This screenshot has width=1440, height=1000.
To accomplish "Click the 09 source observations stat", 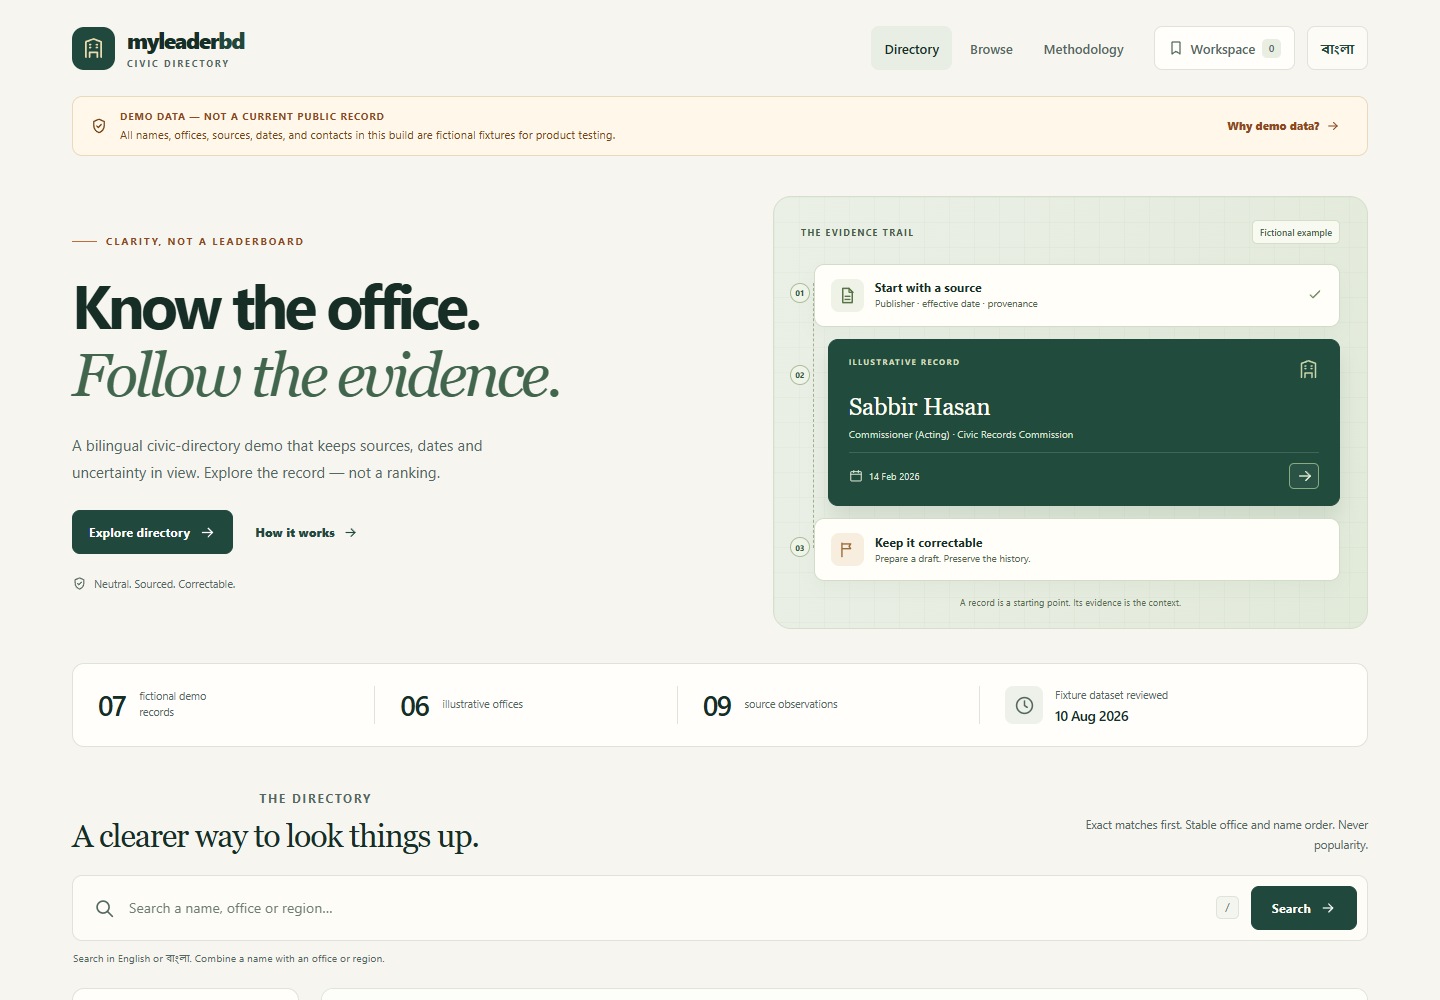I will pos(770,705).
